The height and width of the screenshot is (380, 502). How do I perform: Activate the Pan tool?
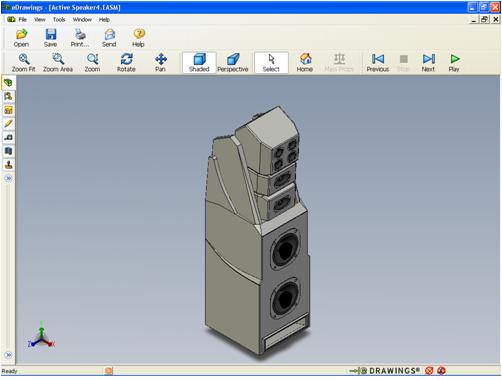pos(160,63)
